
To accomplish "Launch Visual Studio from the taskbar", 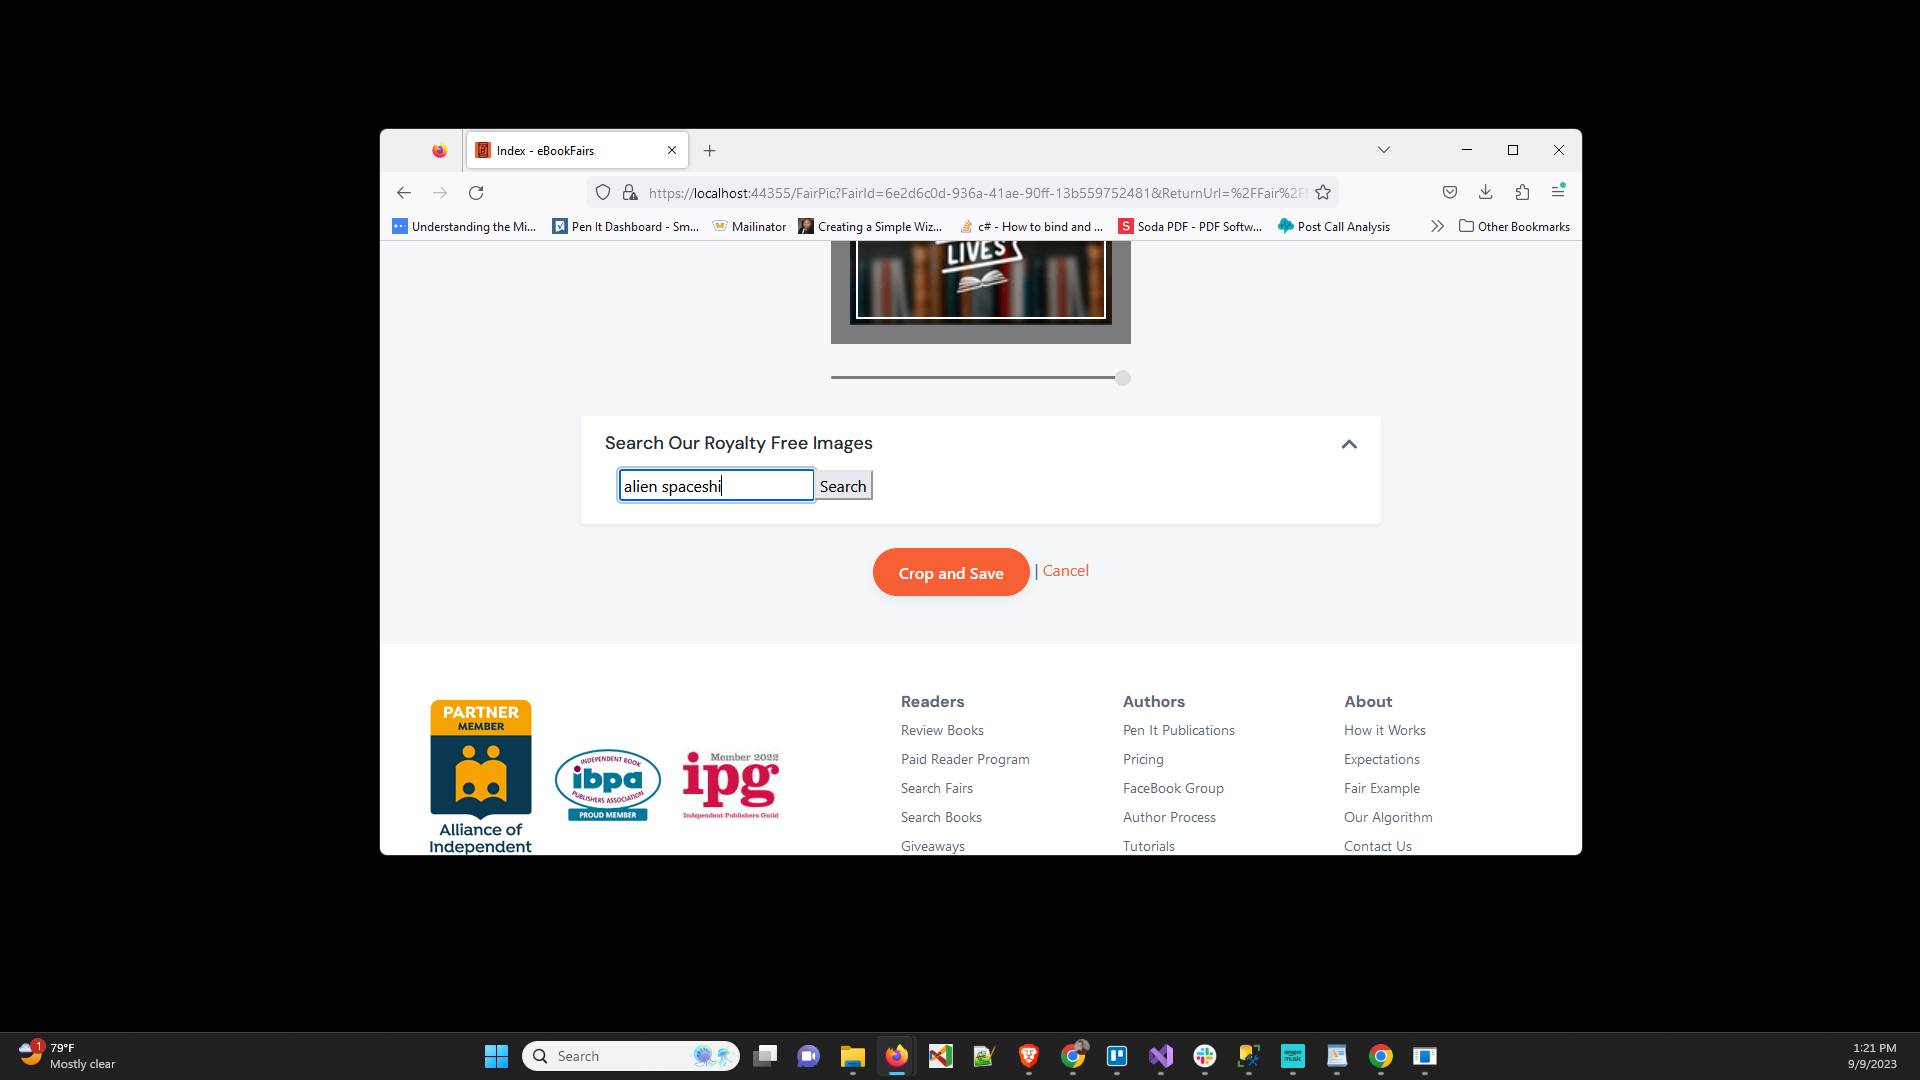I will [x=1161, y=1056].
